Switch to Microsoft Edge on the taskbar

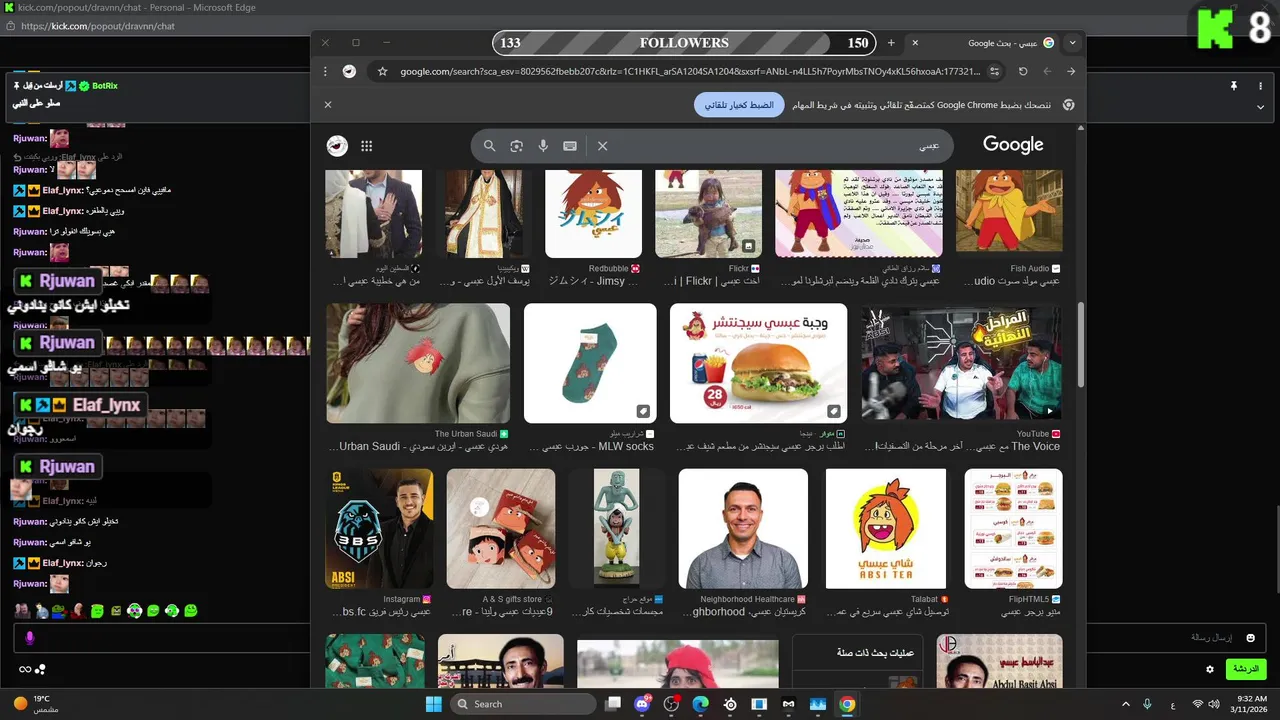pos(700,704)
